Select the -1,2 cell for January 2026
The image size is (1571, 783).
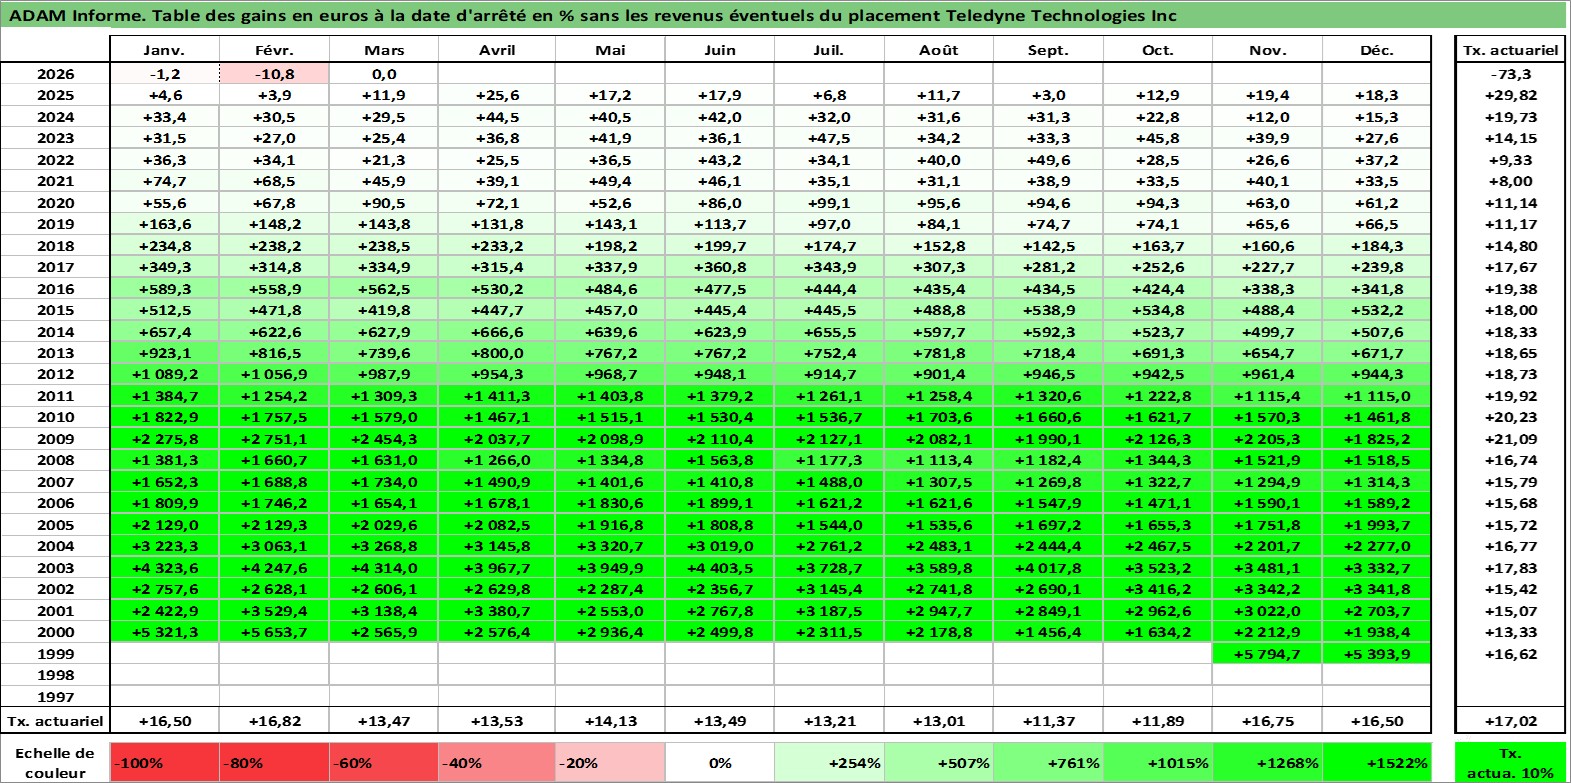164,74
